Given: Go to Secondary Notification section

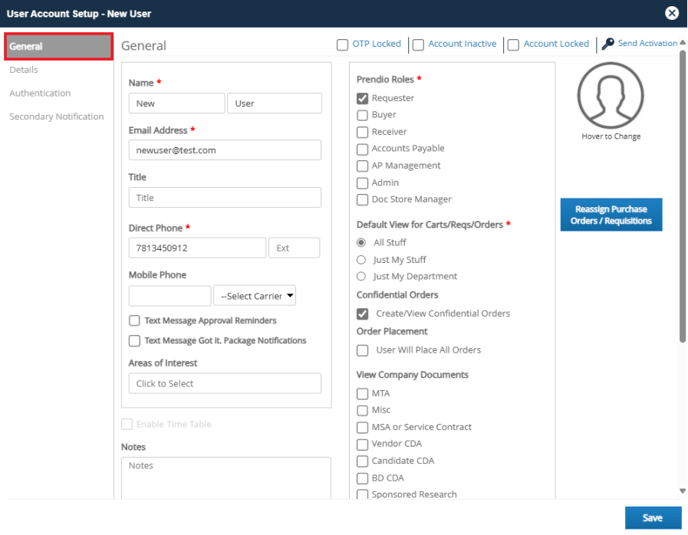Looking at the screenshot, I should tap(57, 116).
